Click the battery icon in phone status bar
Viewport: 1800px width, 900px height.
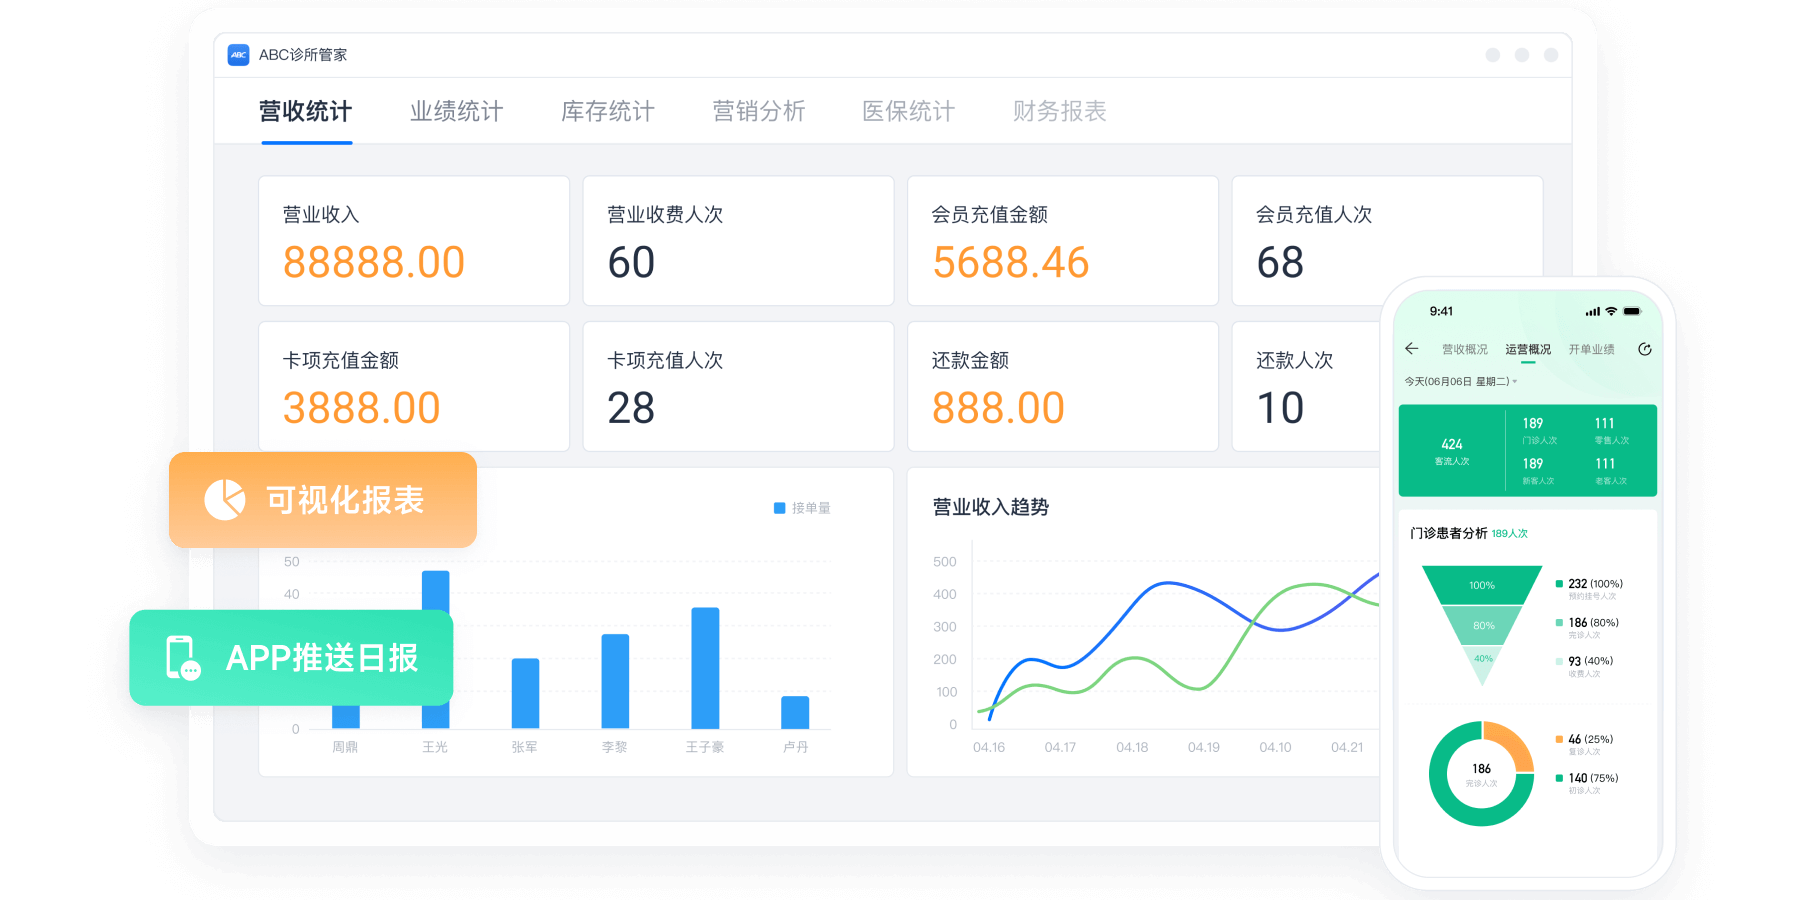click(1632, 312)
